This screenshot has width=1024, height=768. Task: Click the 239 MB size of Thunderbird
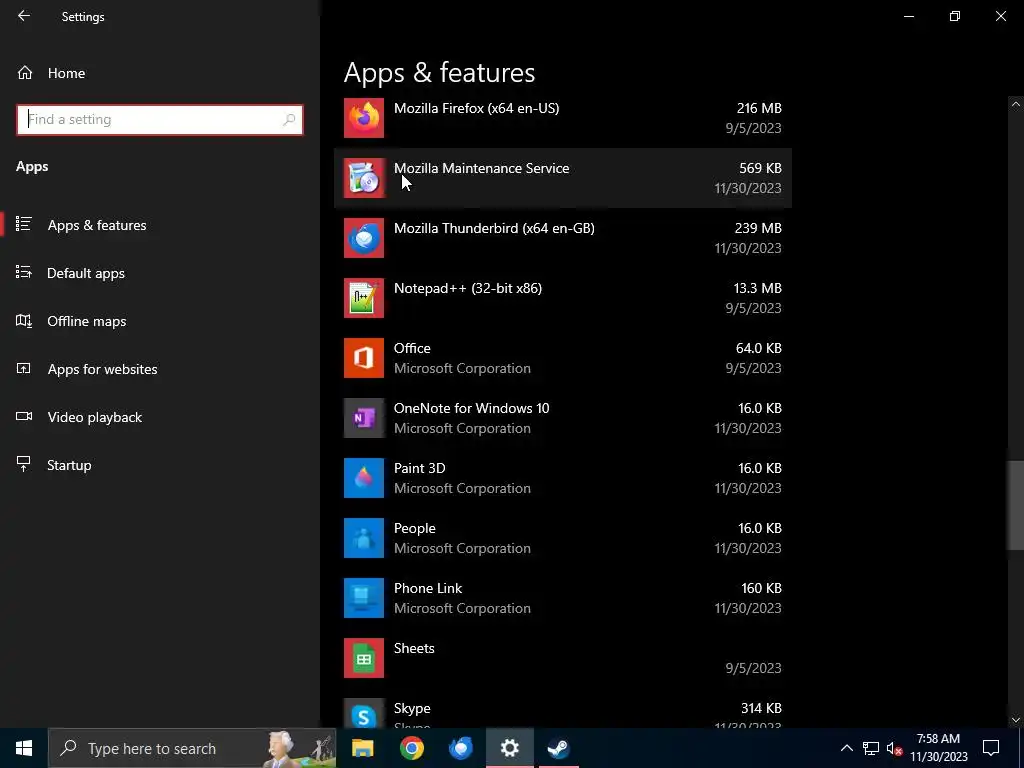[758, 229]
